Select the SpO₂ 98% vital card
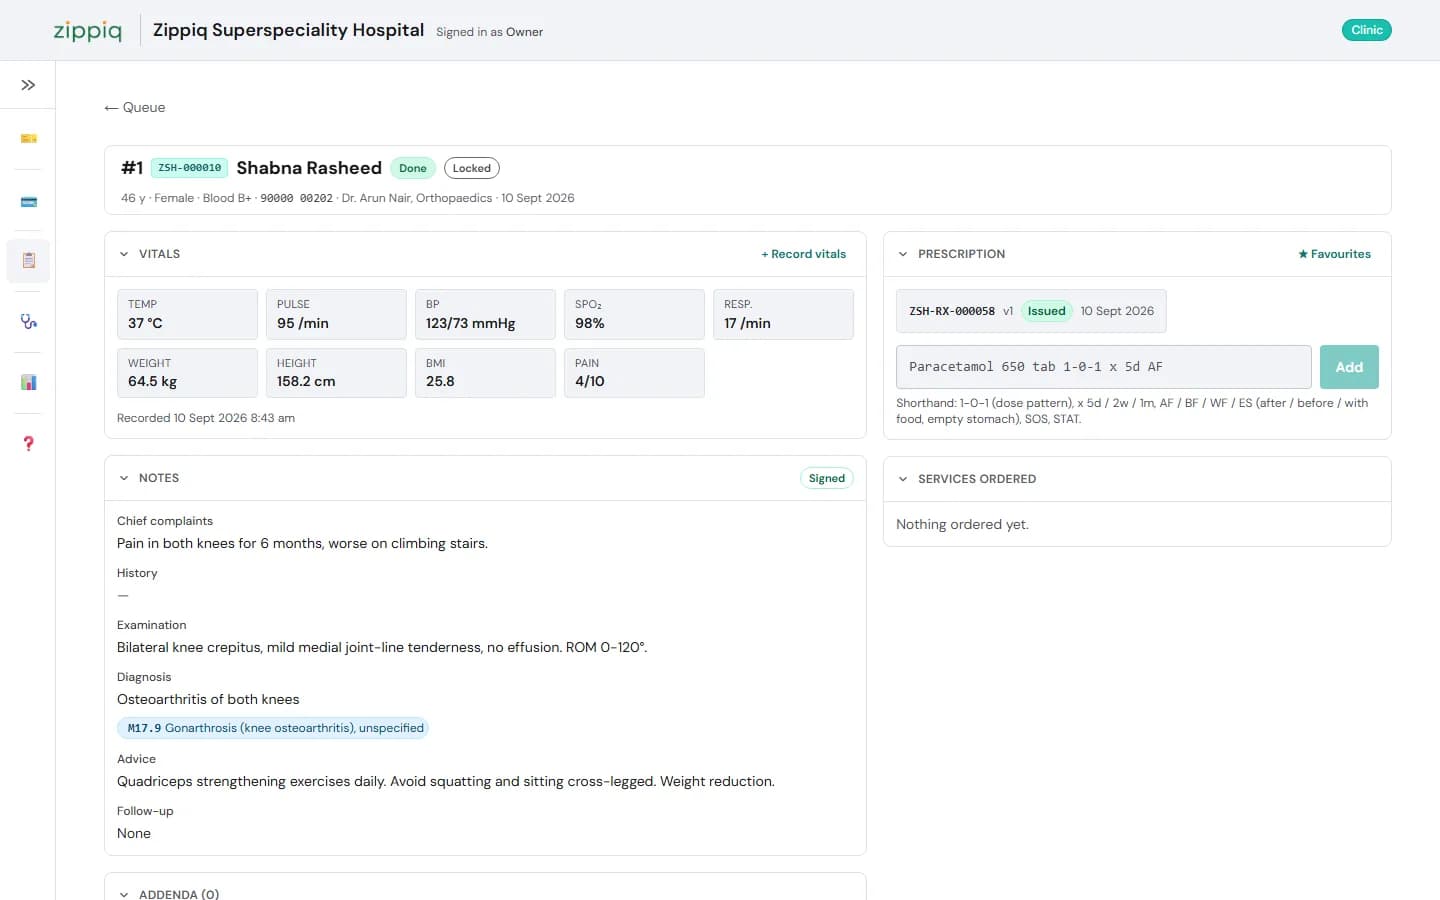1440x900 pixels. coord(634,314)
